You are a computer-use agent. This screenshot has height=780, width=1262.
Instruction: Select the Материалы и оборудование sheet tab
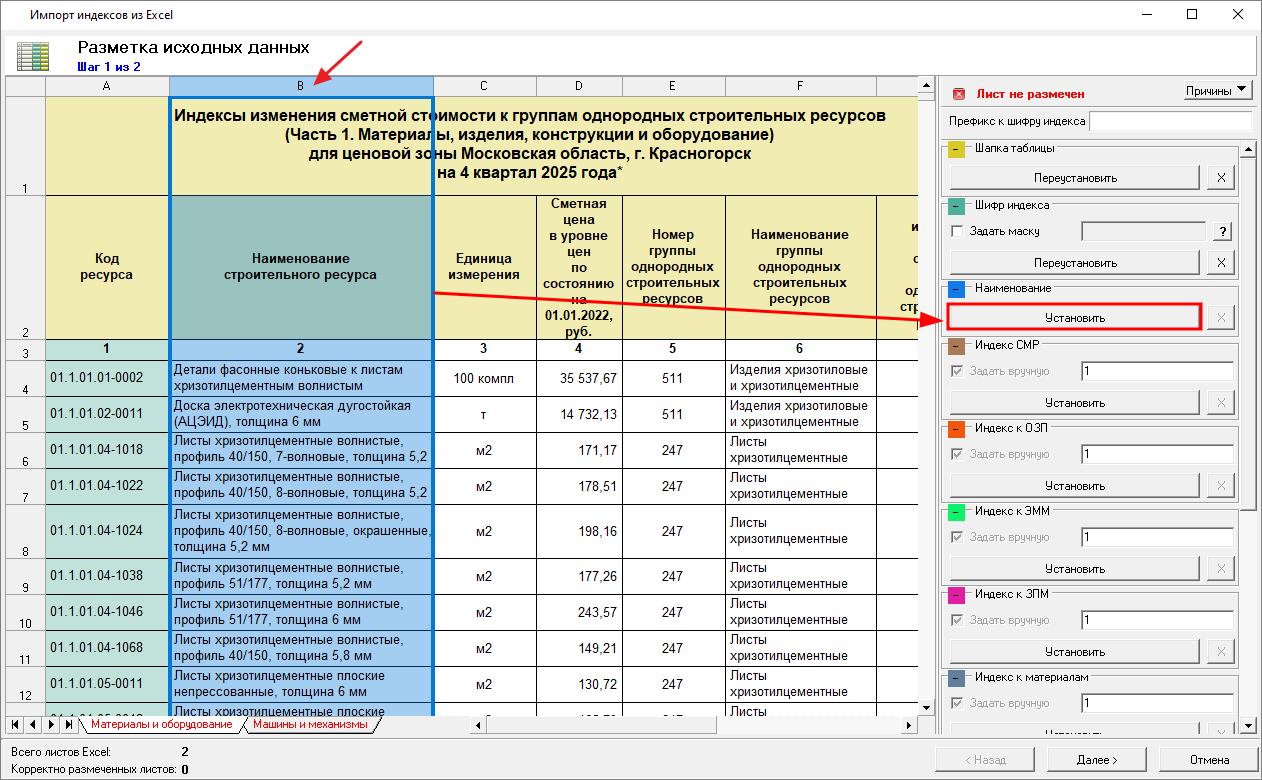(x=161, y=724)
